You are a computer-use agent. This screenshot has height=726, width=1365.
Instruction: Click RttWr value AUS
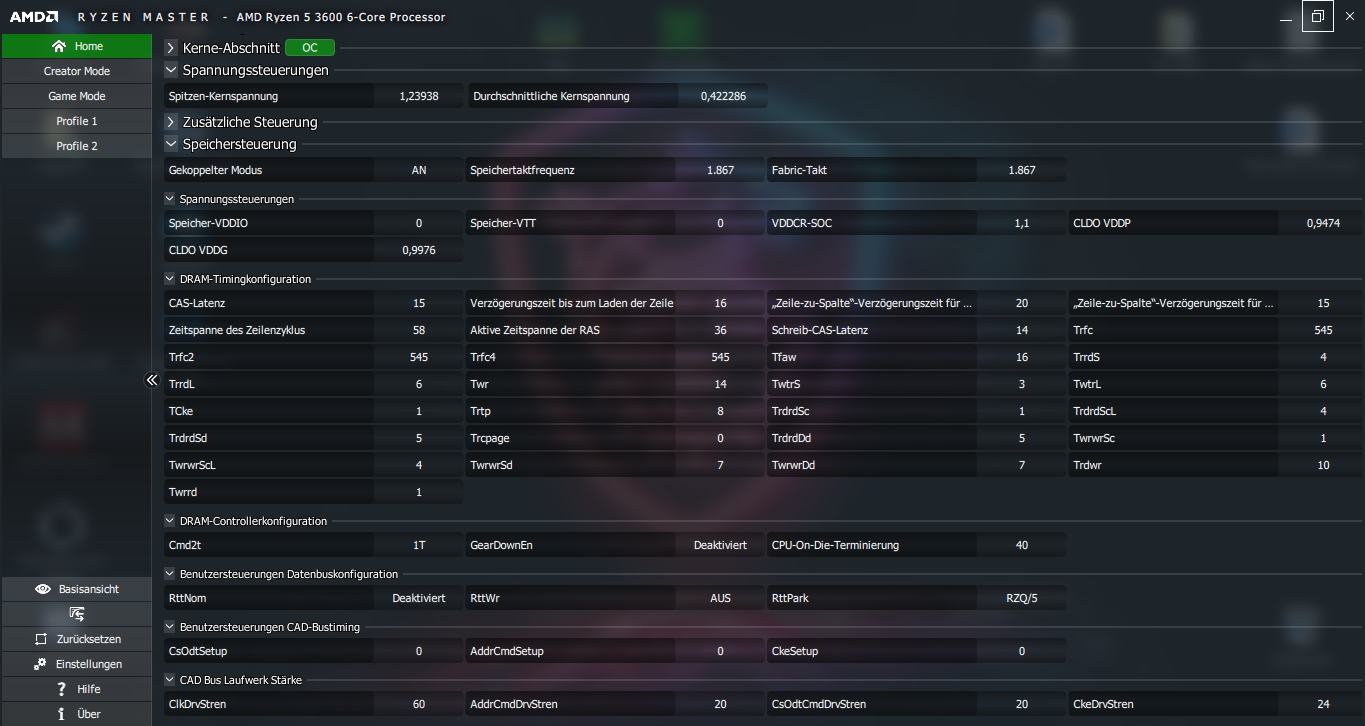[x=720, y=598]
